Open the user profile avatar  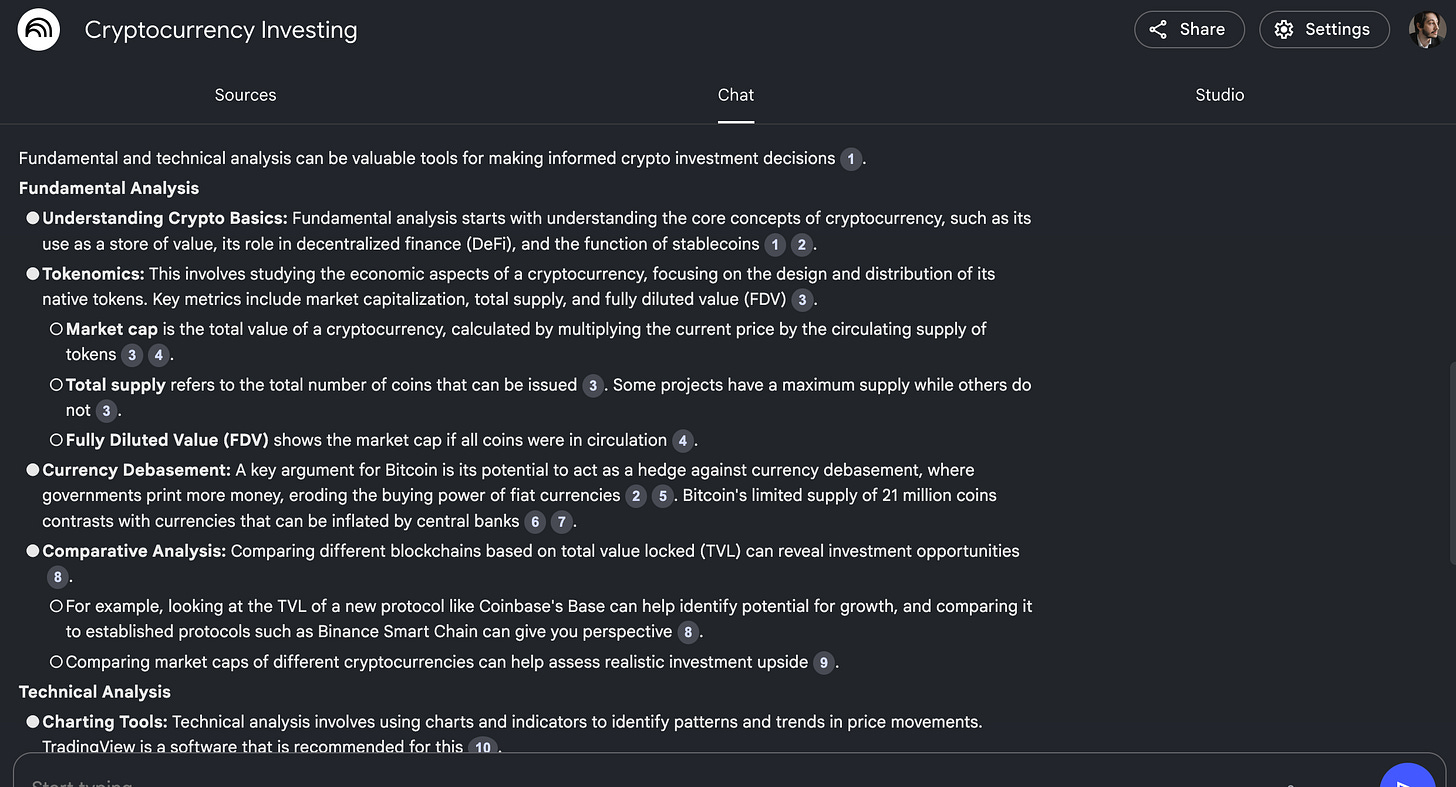tap(1427, 30)
